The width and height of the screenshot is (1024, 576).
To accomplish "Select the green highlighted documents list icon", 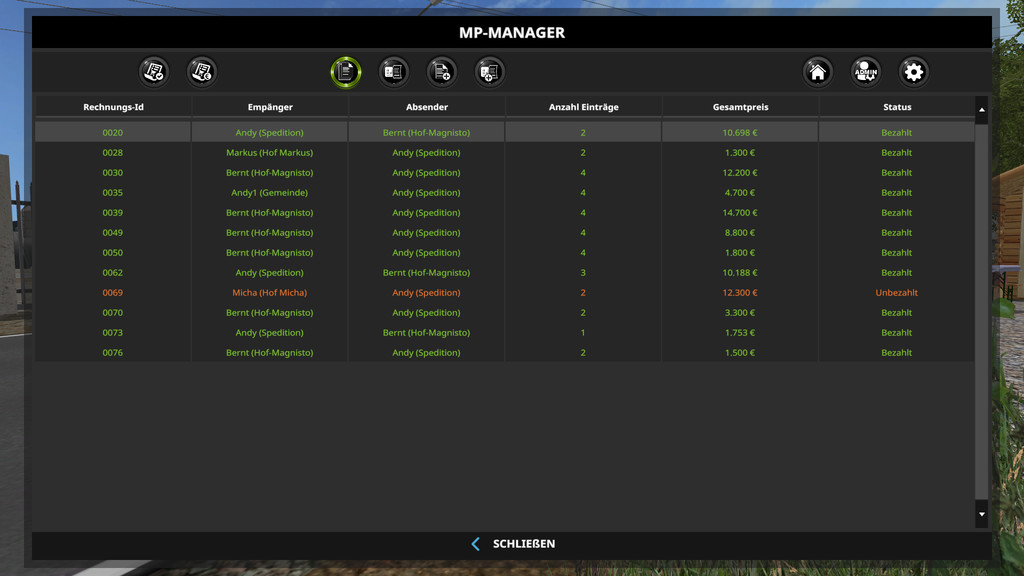I will coord(345,71).
